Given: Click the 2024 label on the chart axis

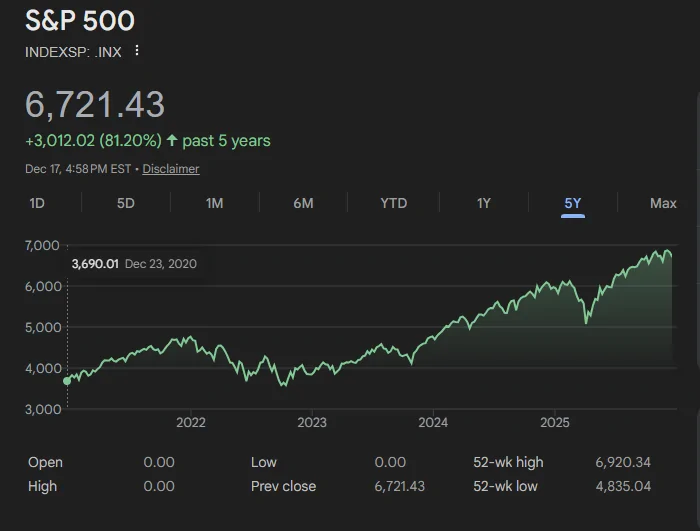Looking at the screenshot, I should (433, 423).
